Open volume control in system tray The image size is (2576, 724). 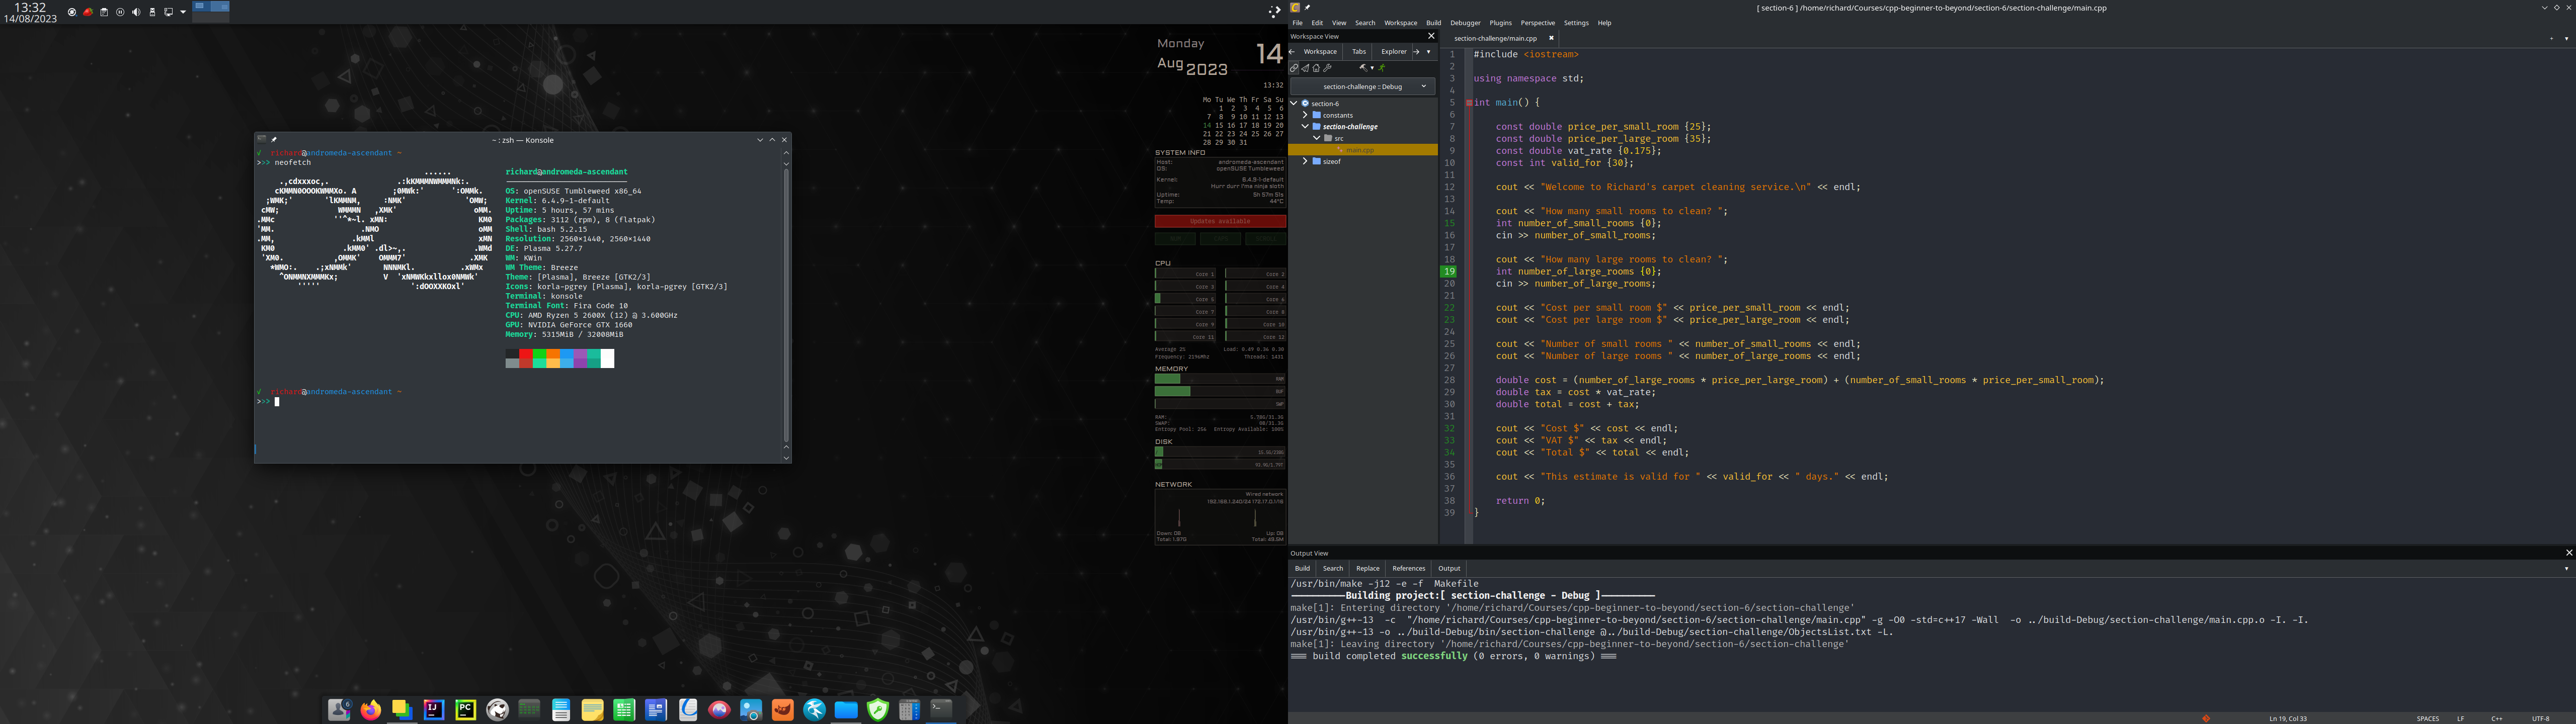point(136,12)
